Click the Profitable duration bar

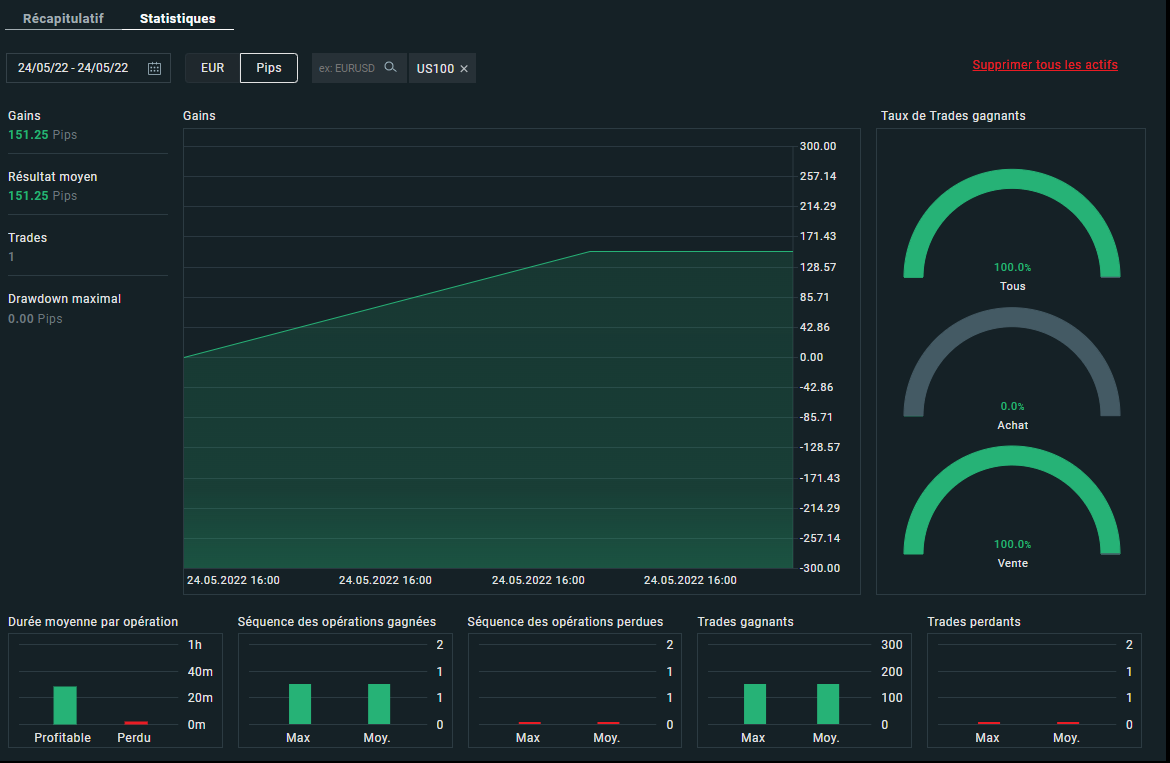pyautogui.click(x=65, y=705)
